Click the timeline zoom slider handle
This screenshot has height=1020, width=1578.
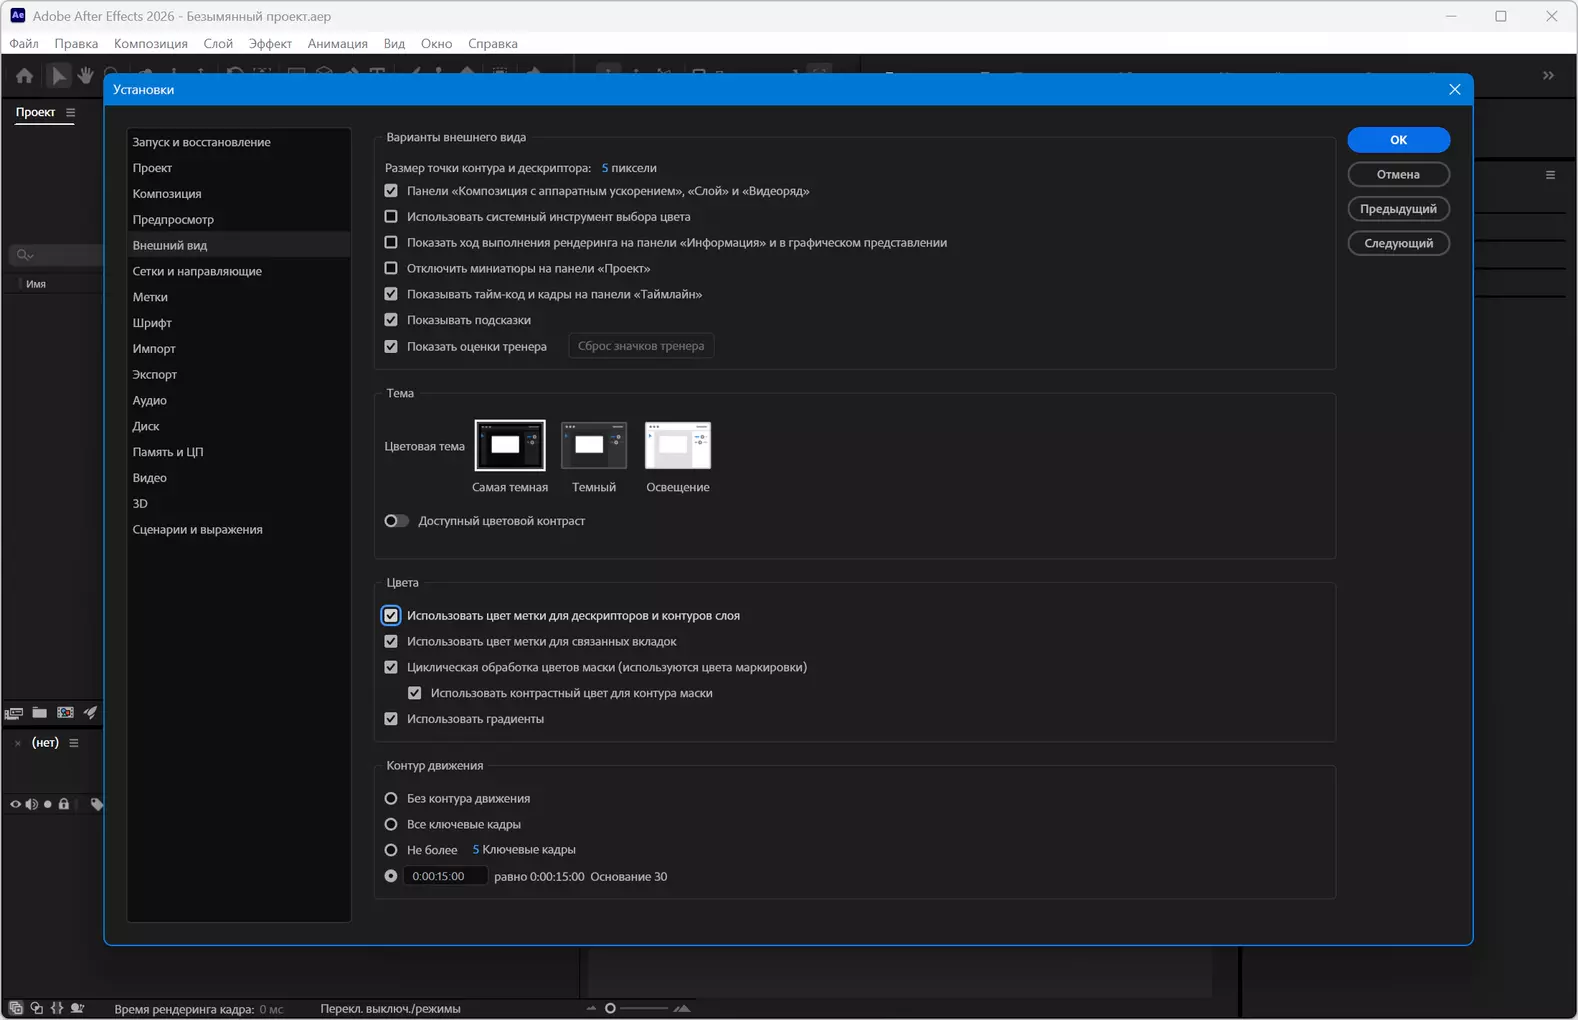610,1008
